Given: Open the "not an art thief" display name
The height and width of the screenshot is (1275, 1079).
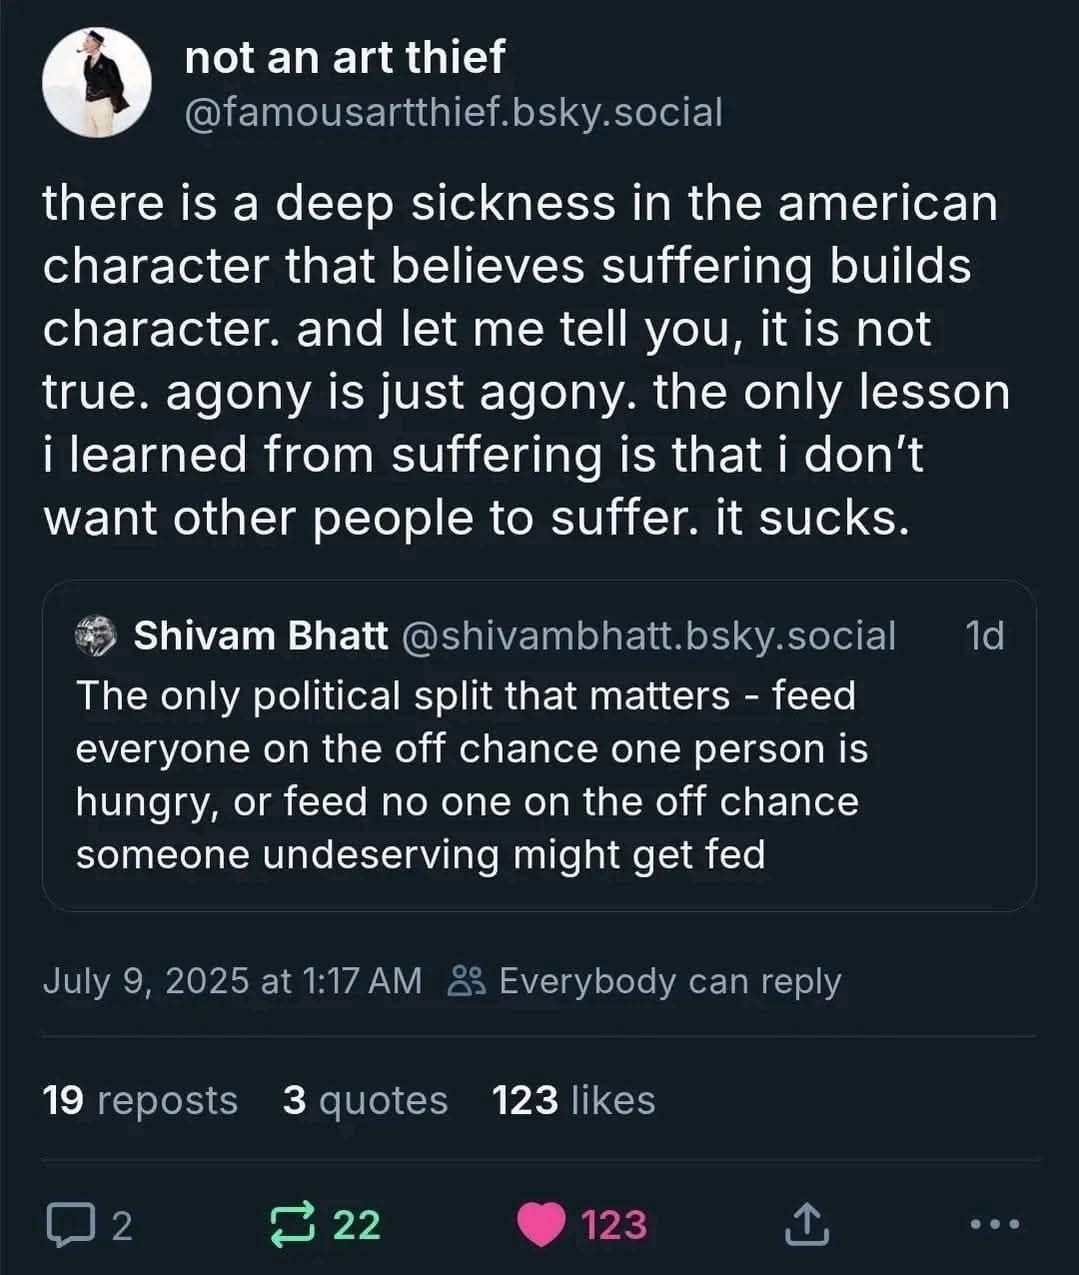Looking at the screenshot, I should tap(345, 57).
